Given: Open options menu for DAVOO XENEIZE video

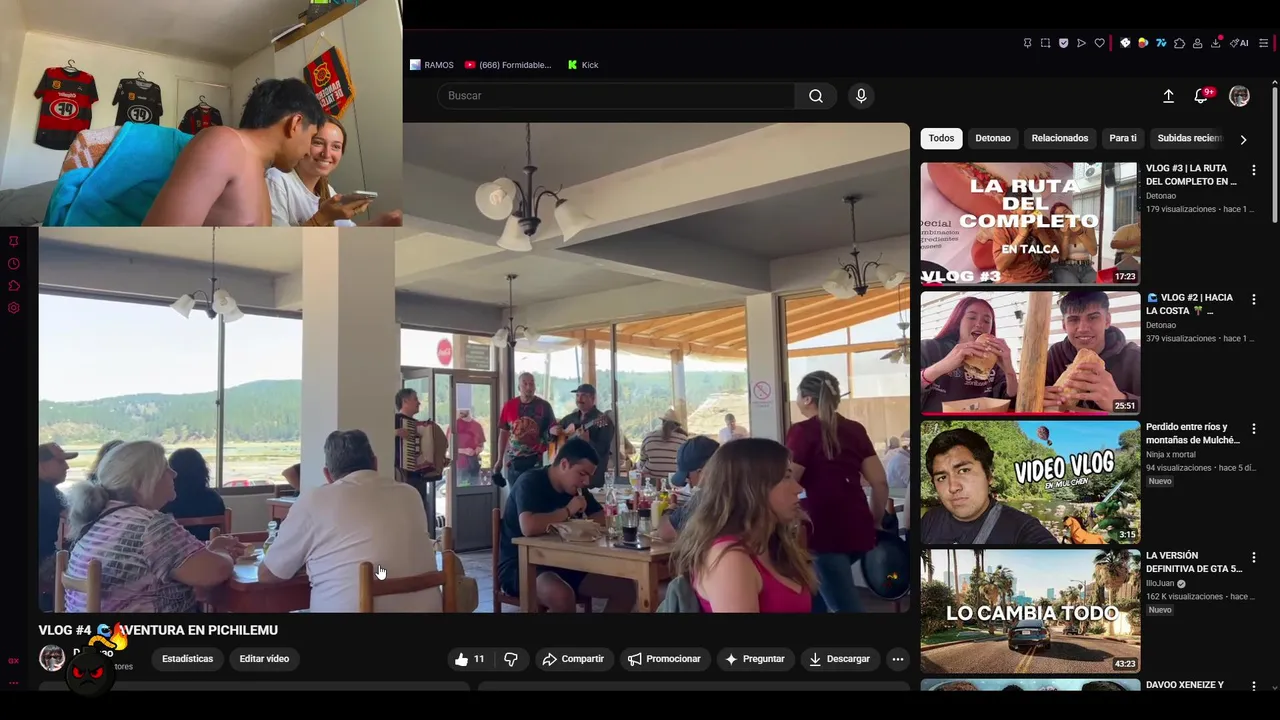Looking at the screenshot, I should [x=1253, y=687].
